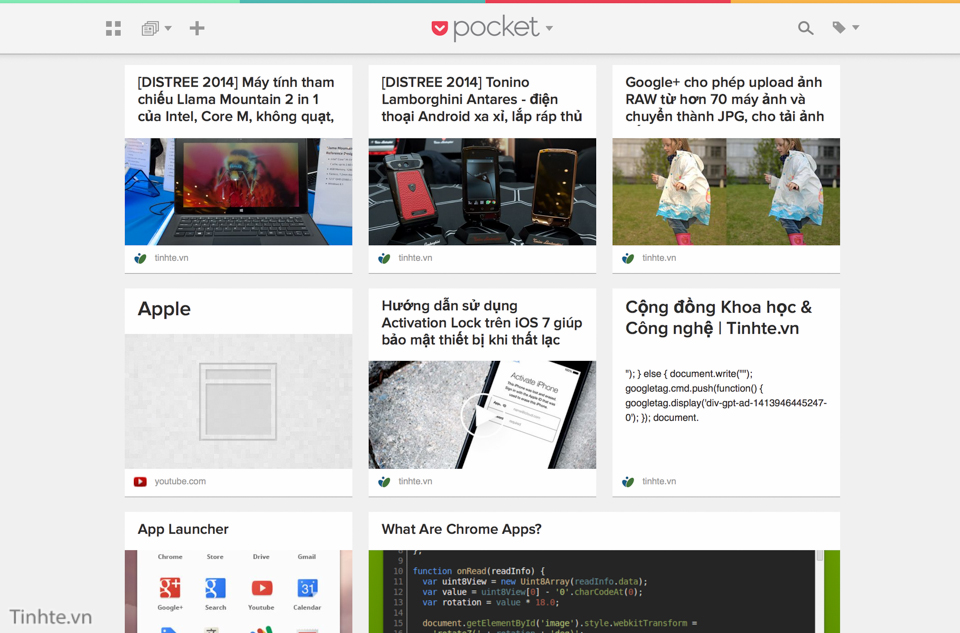The image size is (960, 633).
Task: Click tinhte.vn source on Activation Lock card
Action: 415,482
